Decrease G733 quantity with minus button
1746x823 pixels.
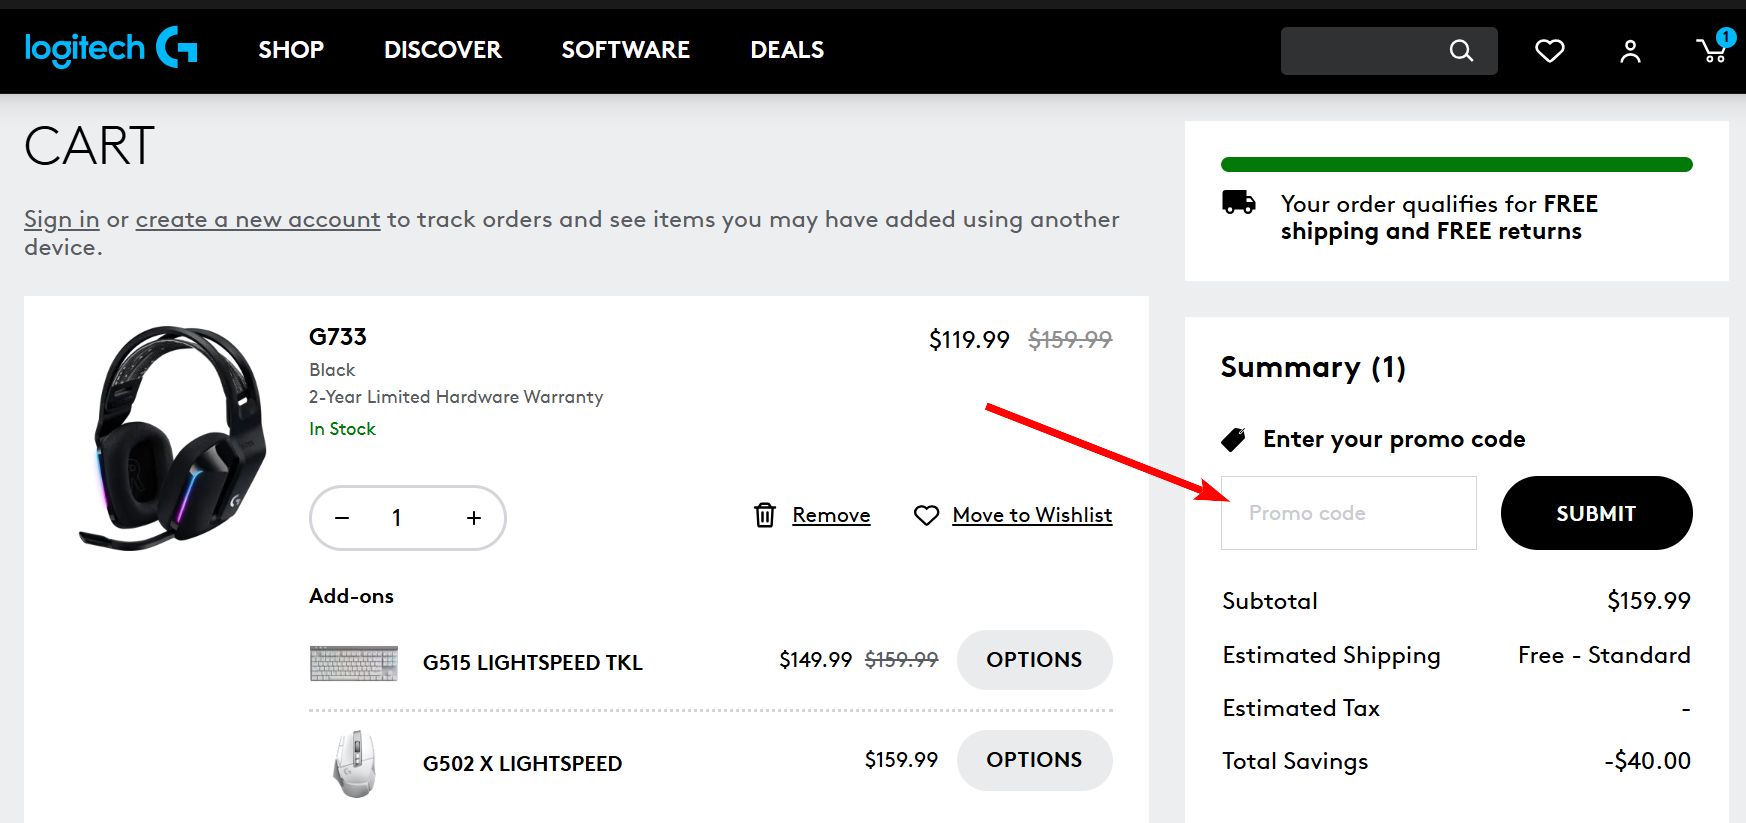click(342, 518)
